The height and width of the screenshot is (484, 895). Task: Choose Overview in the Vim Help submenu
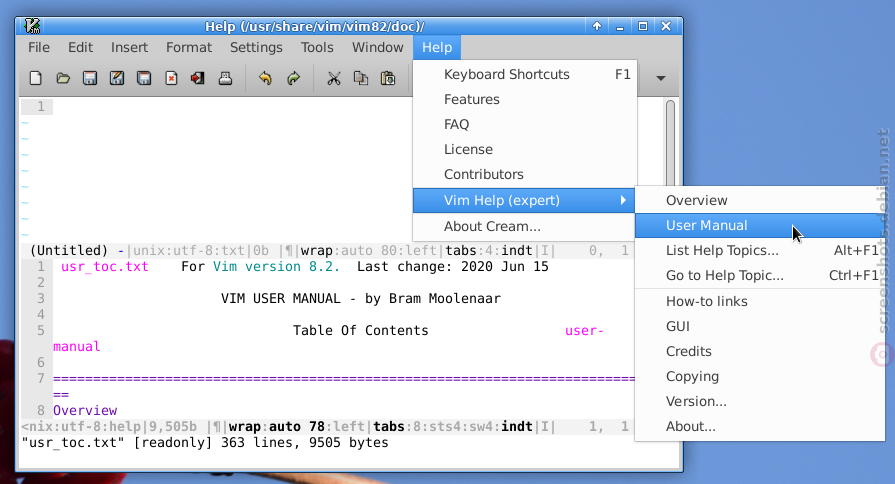760,200
